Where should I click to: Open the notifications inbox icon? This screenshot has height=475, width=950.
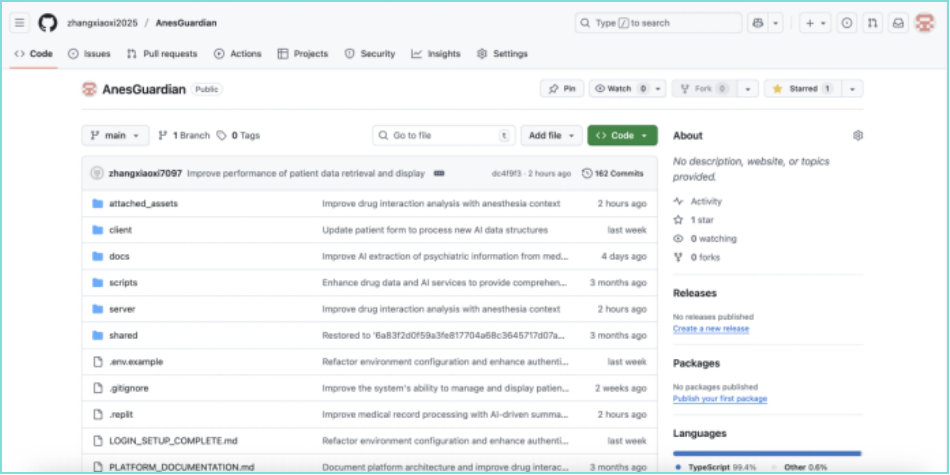[898, 23]
